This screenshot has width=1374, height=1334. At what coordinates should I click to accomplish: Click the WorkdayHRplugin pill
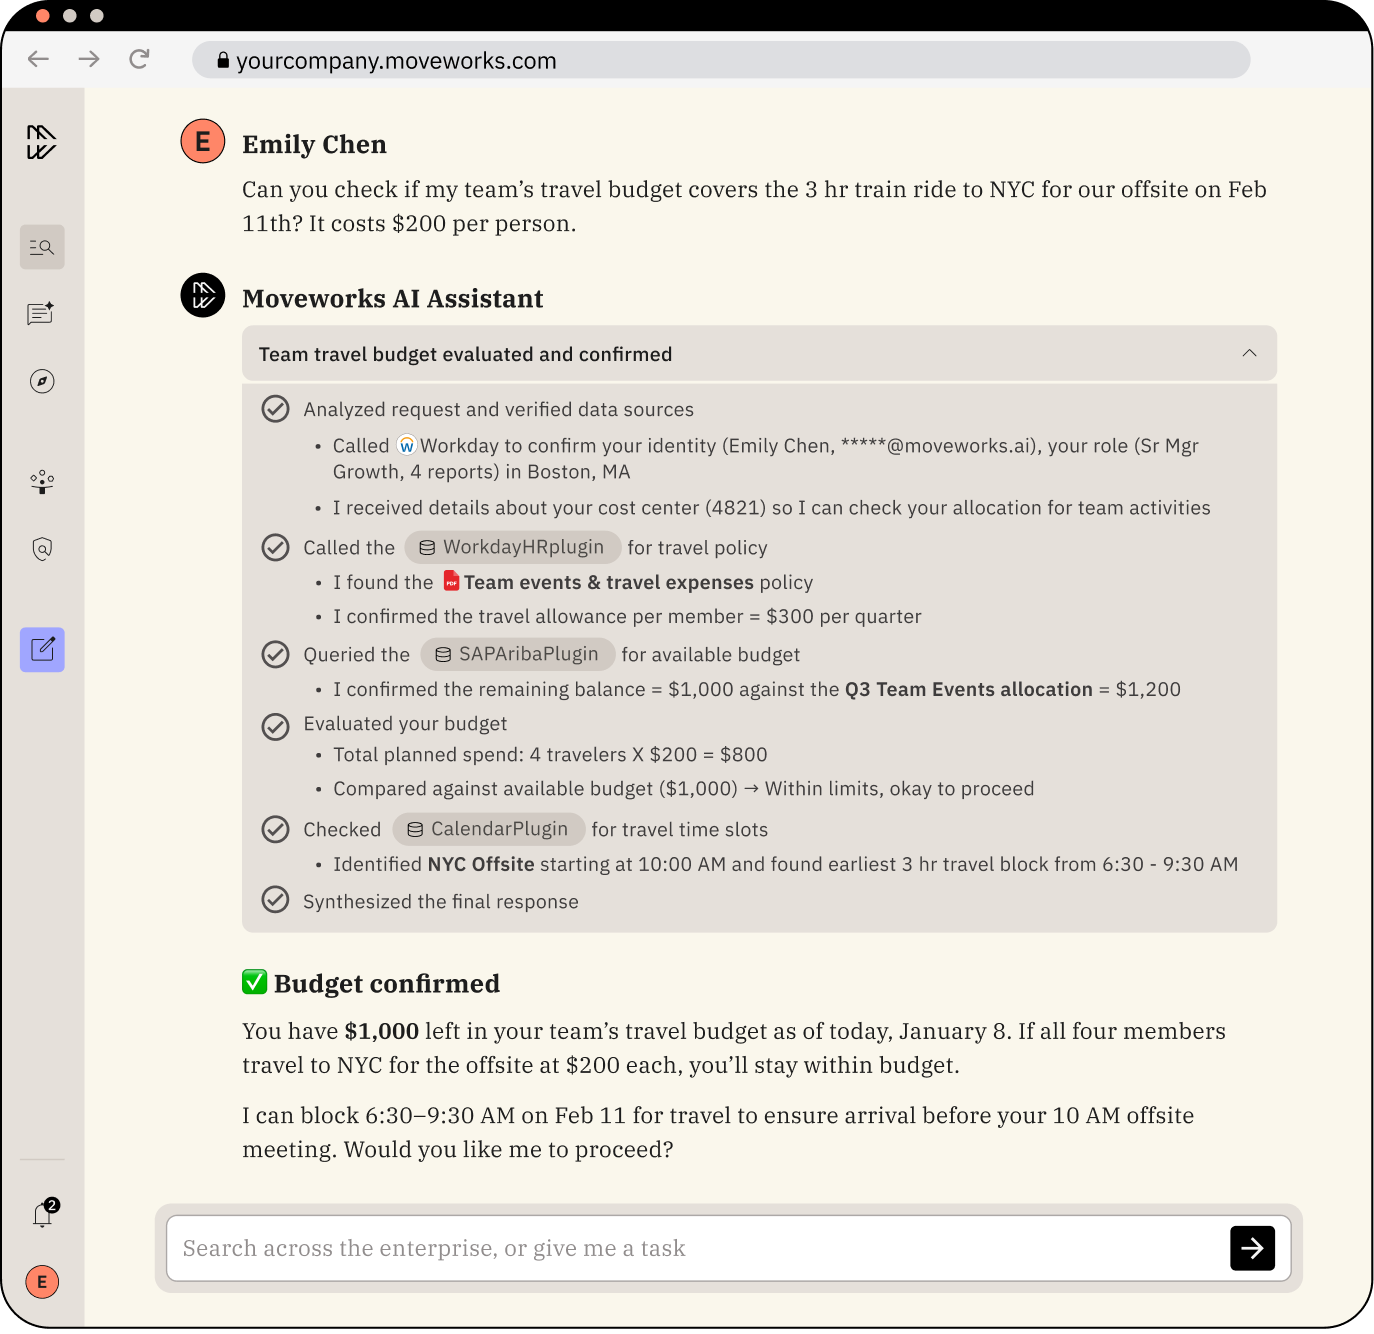point(512,547)
